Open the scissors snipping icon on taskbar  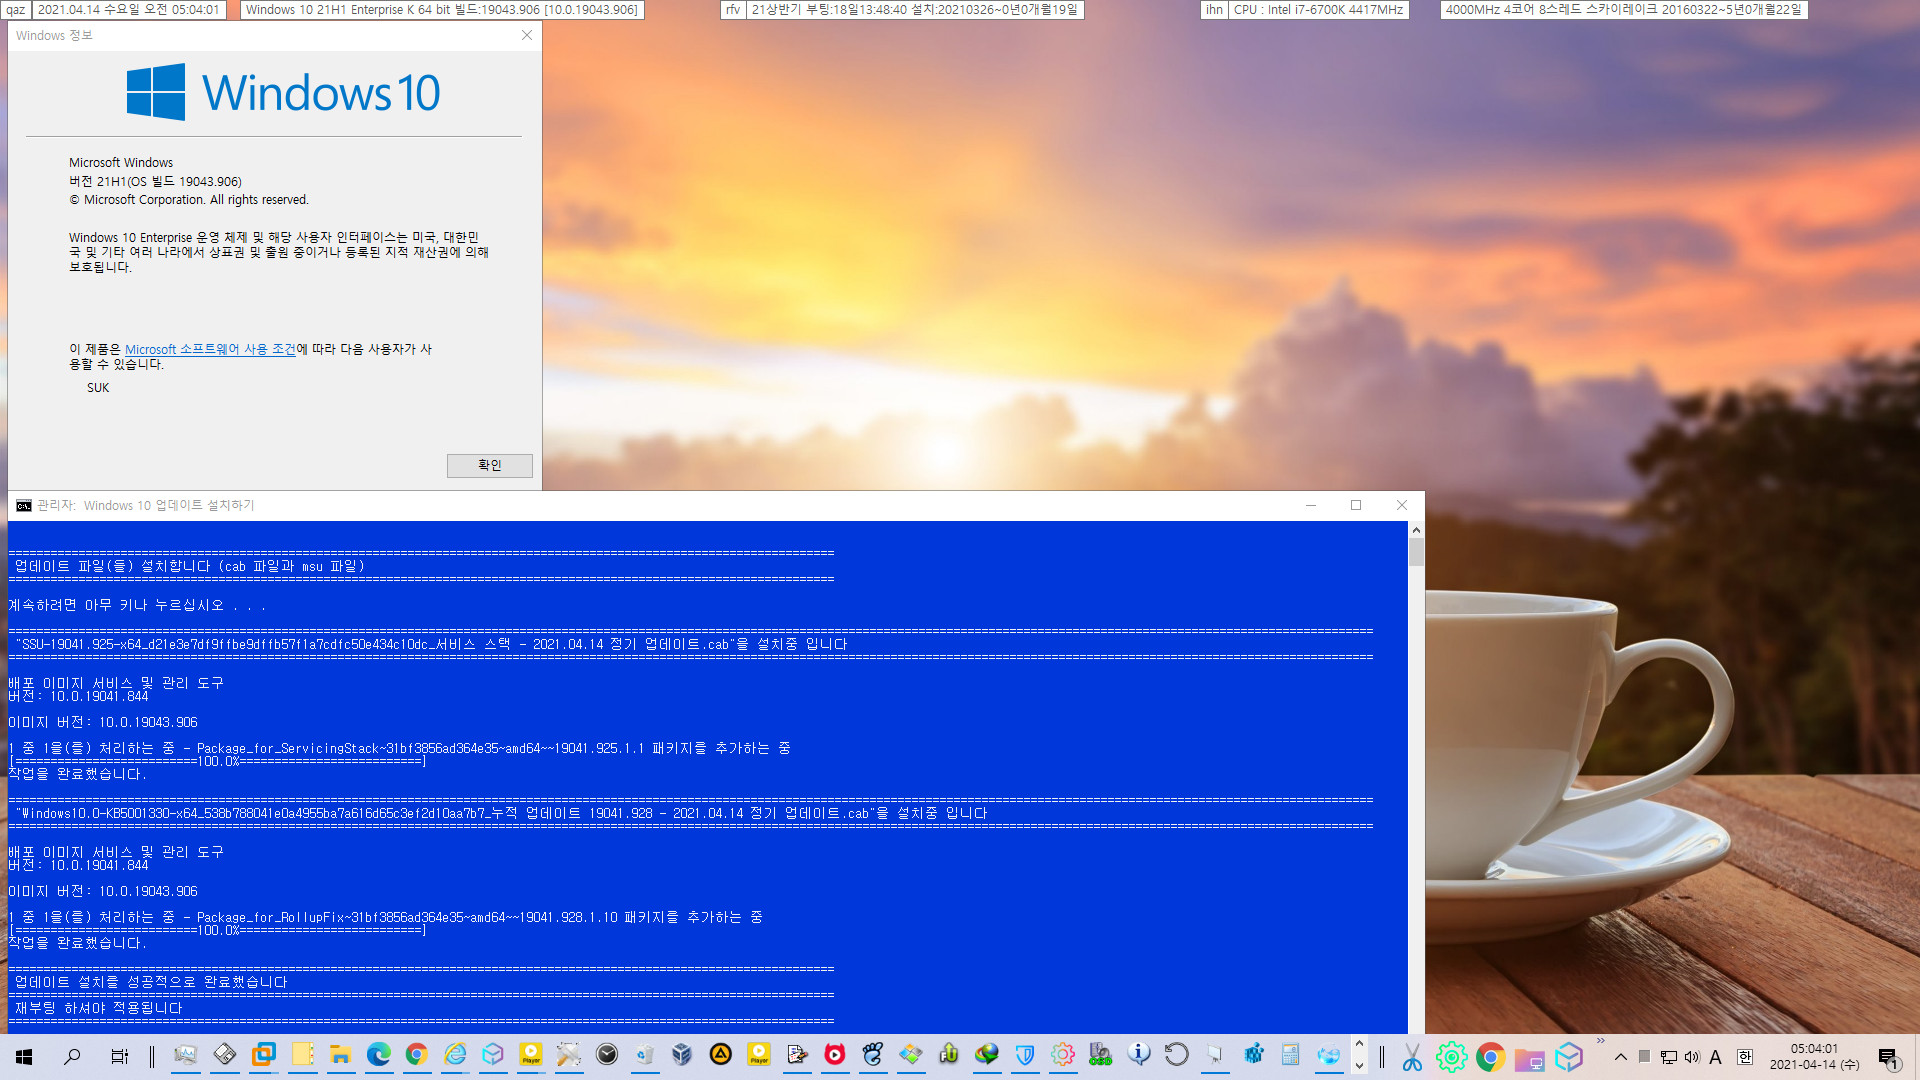pyautogui.click(x=1412, y=1057)
